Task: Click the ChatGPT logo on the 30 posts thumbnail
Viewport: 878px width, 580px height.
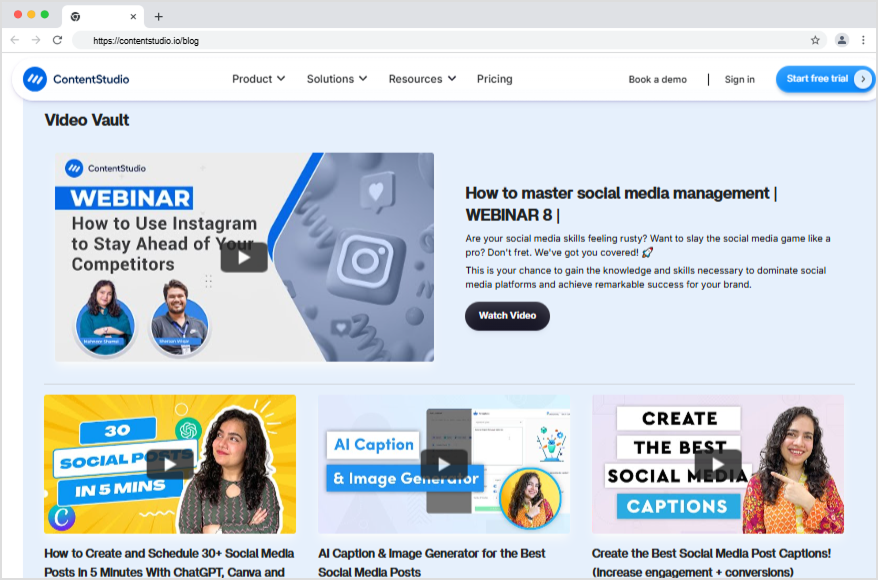Action: pos(189,430)
